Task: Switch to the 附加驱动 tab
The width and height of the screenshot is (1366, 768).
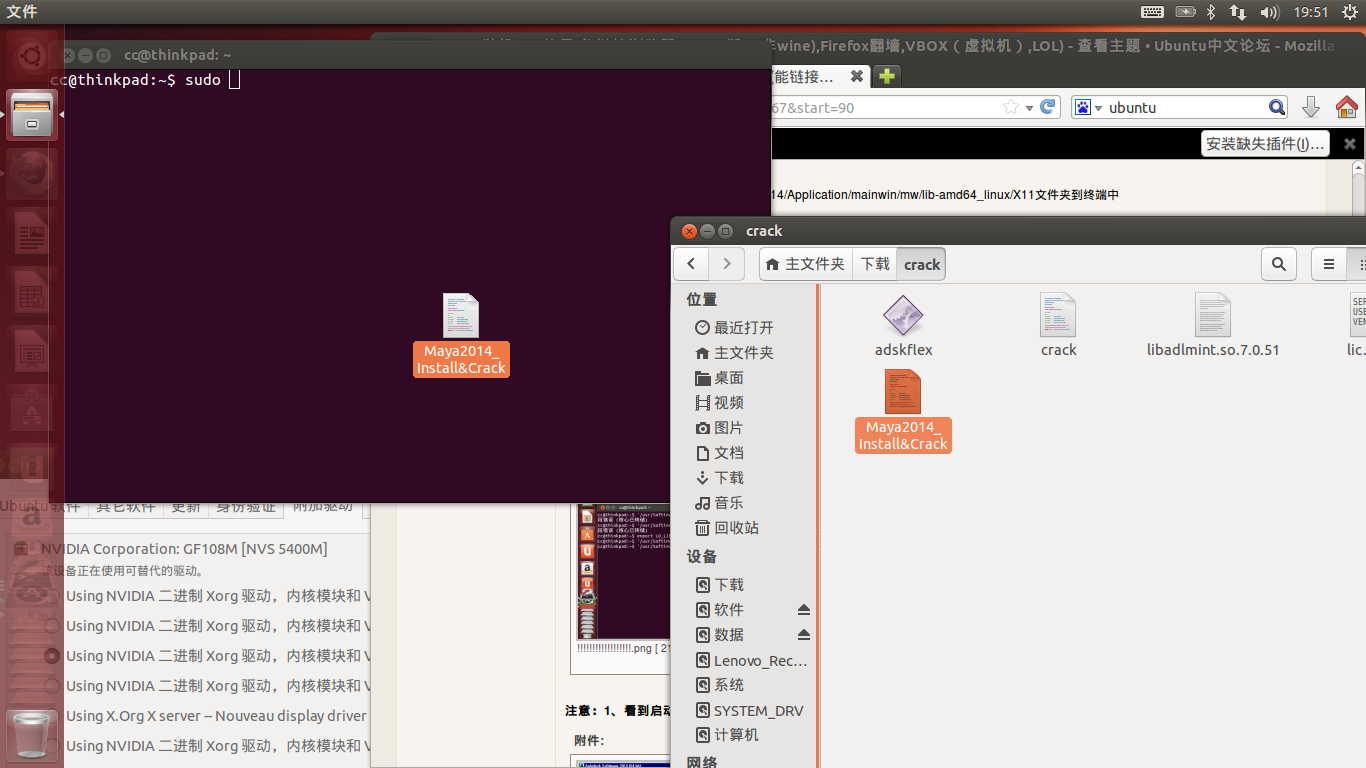Action: [323, 507]
